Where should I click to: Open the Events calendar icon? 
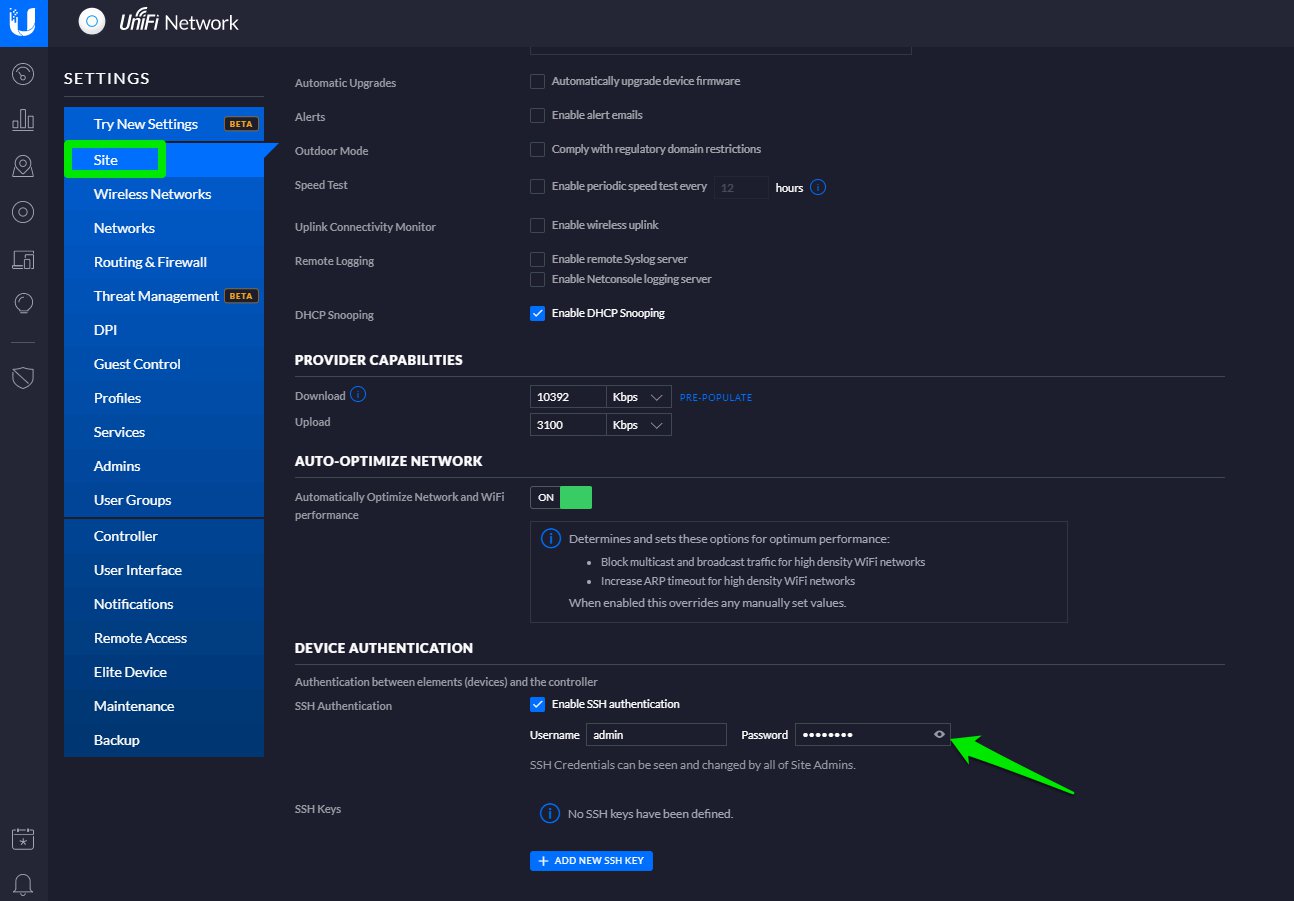click(x=23, y=839)
